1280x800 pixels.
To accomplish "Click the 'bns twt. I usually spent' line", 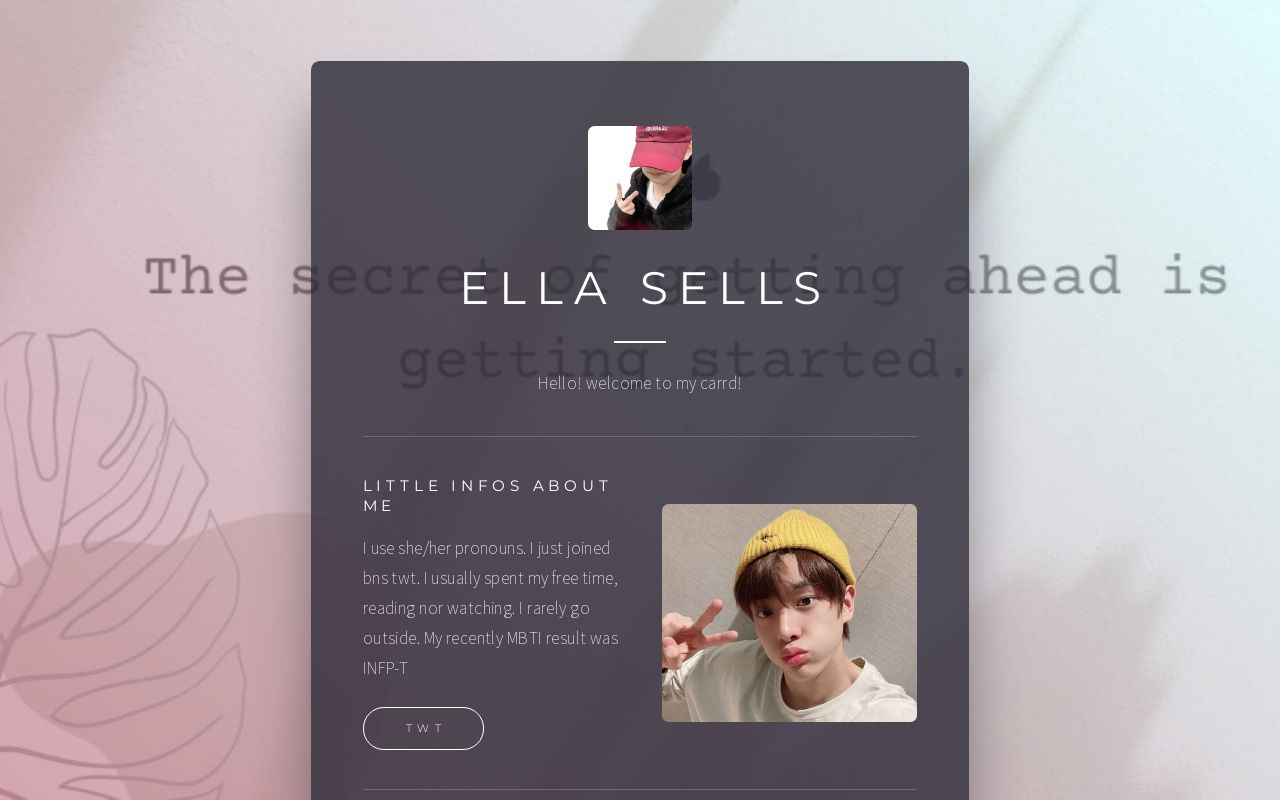I will (x=490, y=578).
